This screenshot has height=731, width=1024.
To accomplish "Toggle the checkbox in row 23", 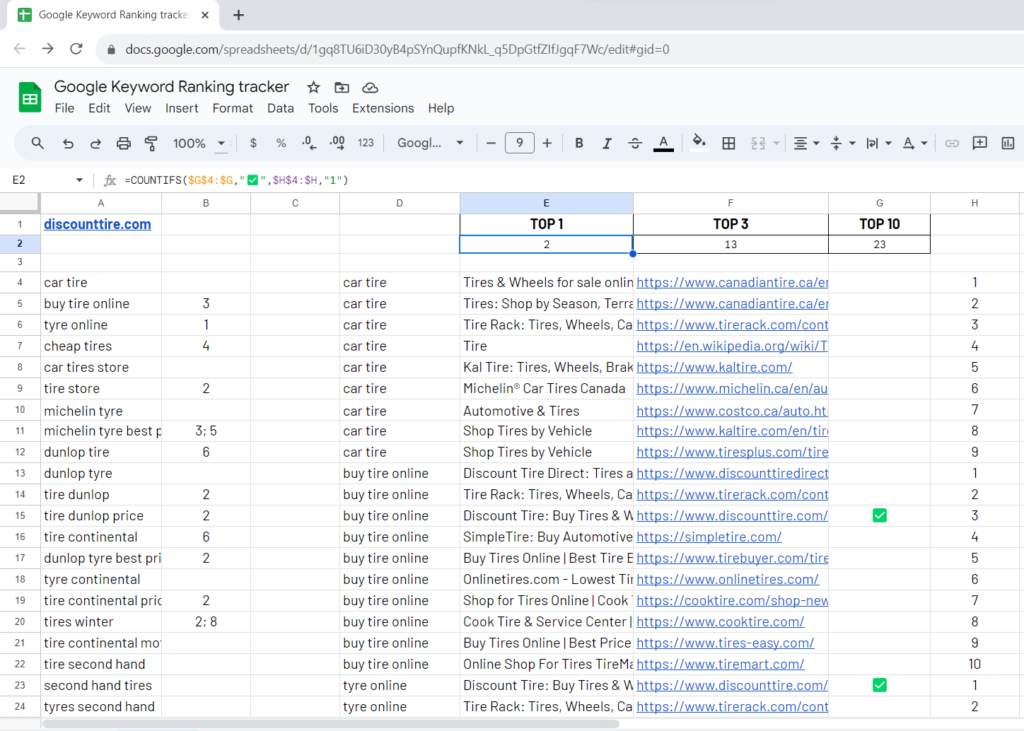I will tap(880, 685).
